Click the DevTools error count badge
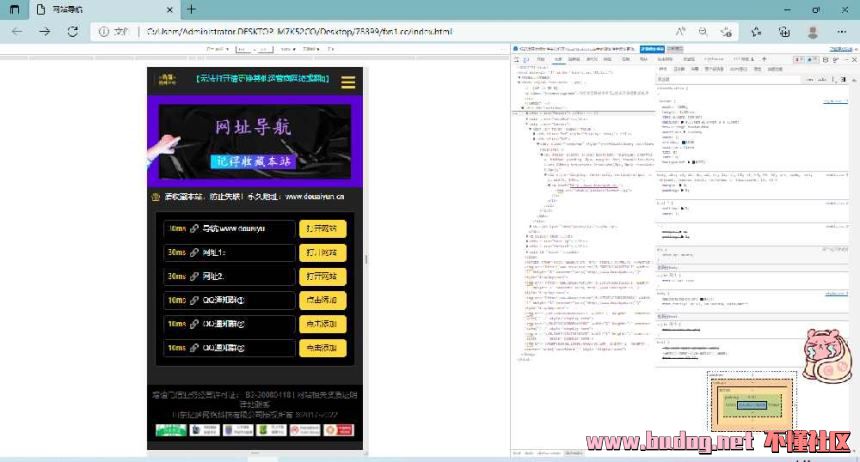Screen dimensions: 860x462 tap(799, 59)
